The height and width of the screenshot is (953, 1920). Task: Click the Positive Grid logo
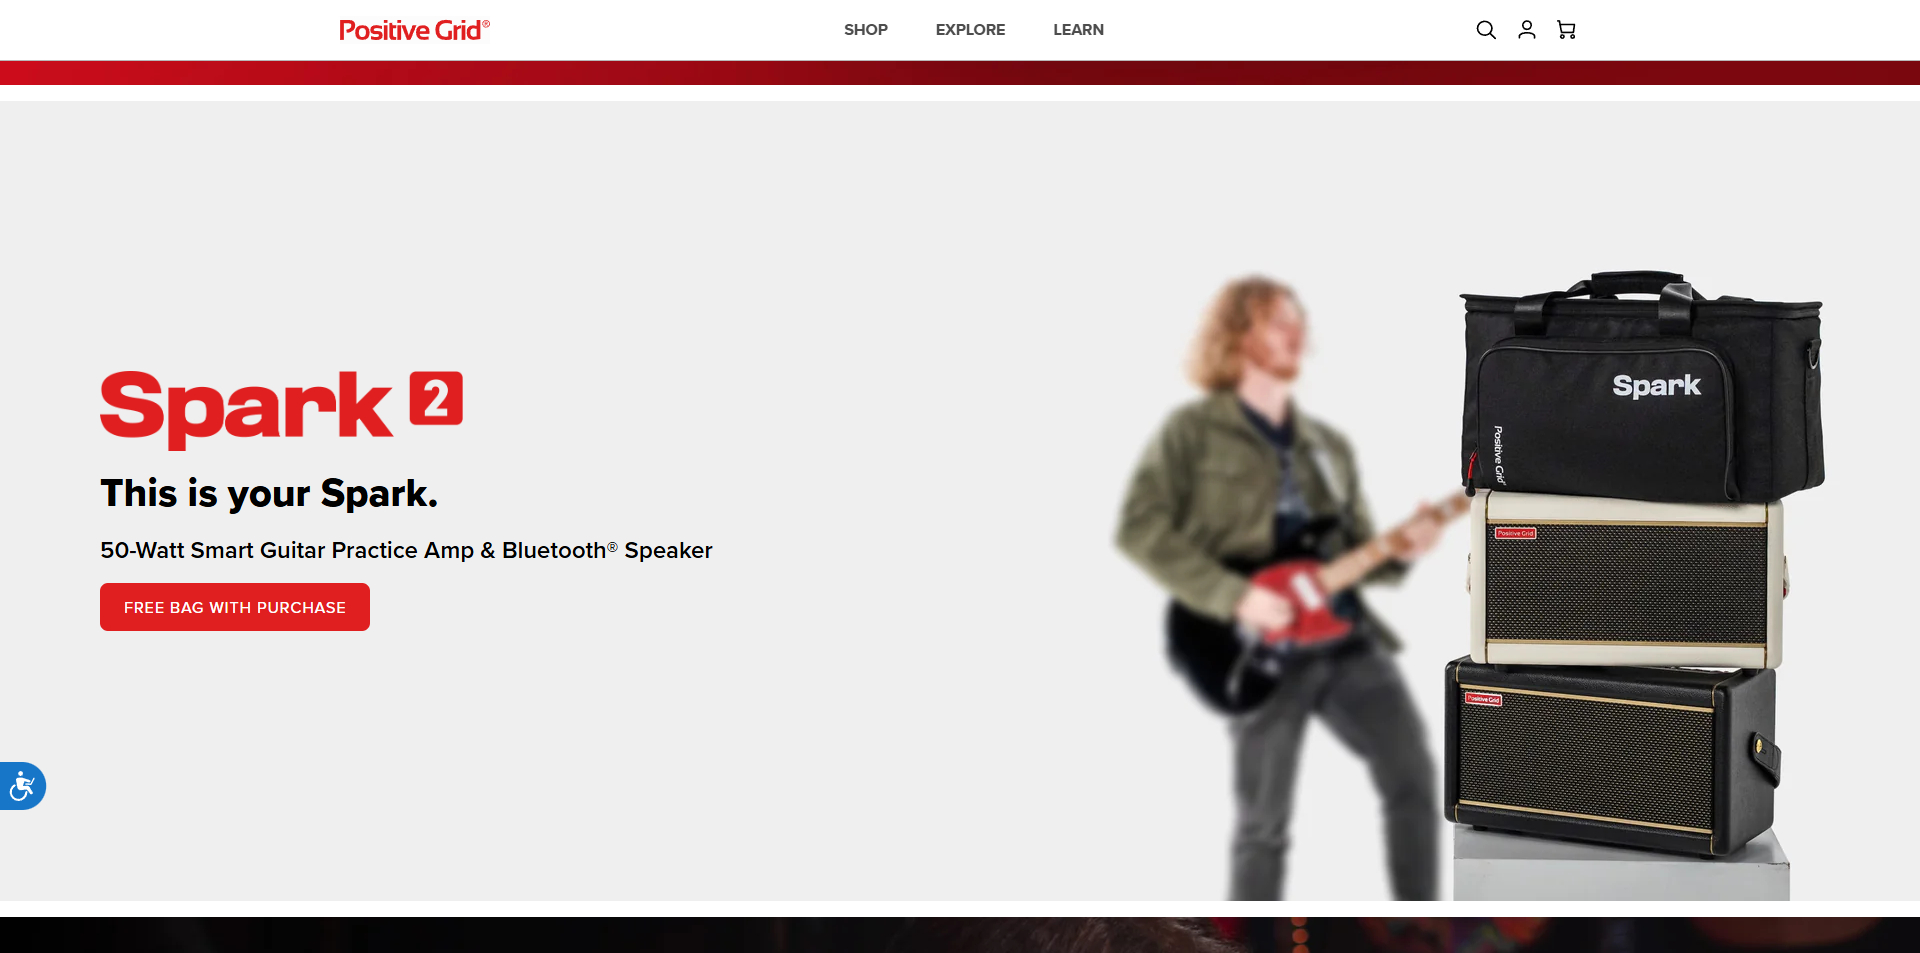coord(414,30)
